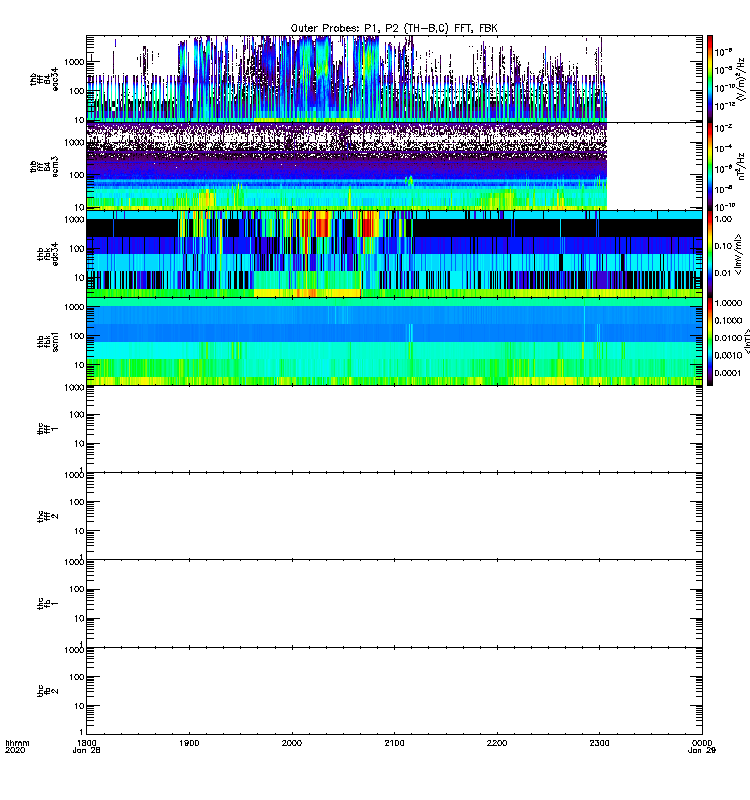Screen dimensions: 750x800
Task: Click the <|mV/m|> color bar
Action: [710, 254]
